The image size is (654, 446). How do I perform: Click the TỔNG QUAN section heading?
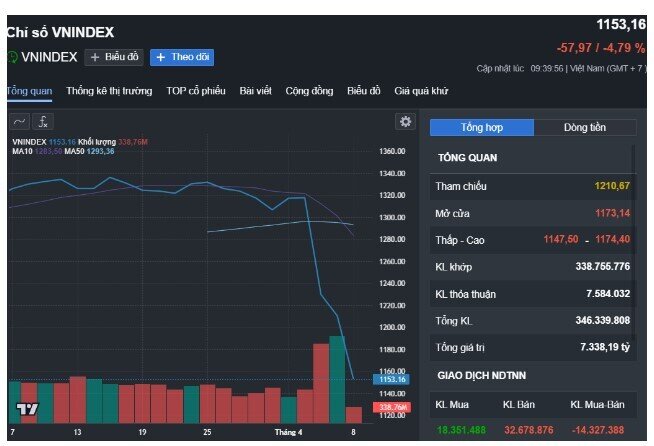(x=467, y=158)
